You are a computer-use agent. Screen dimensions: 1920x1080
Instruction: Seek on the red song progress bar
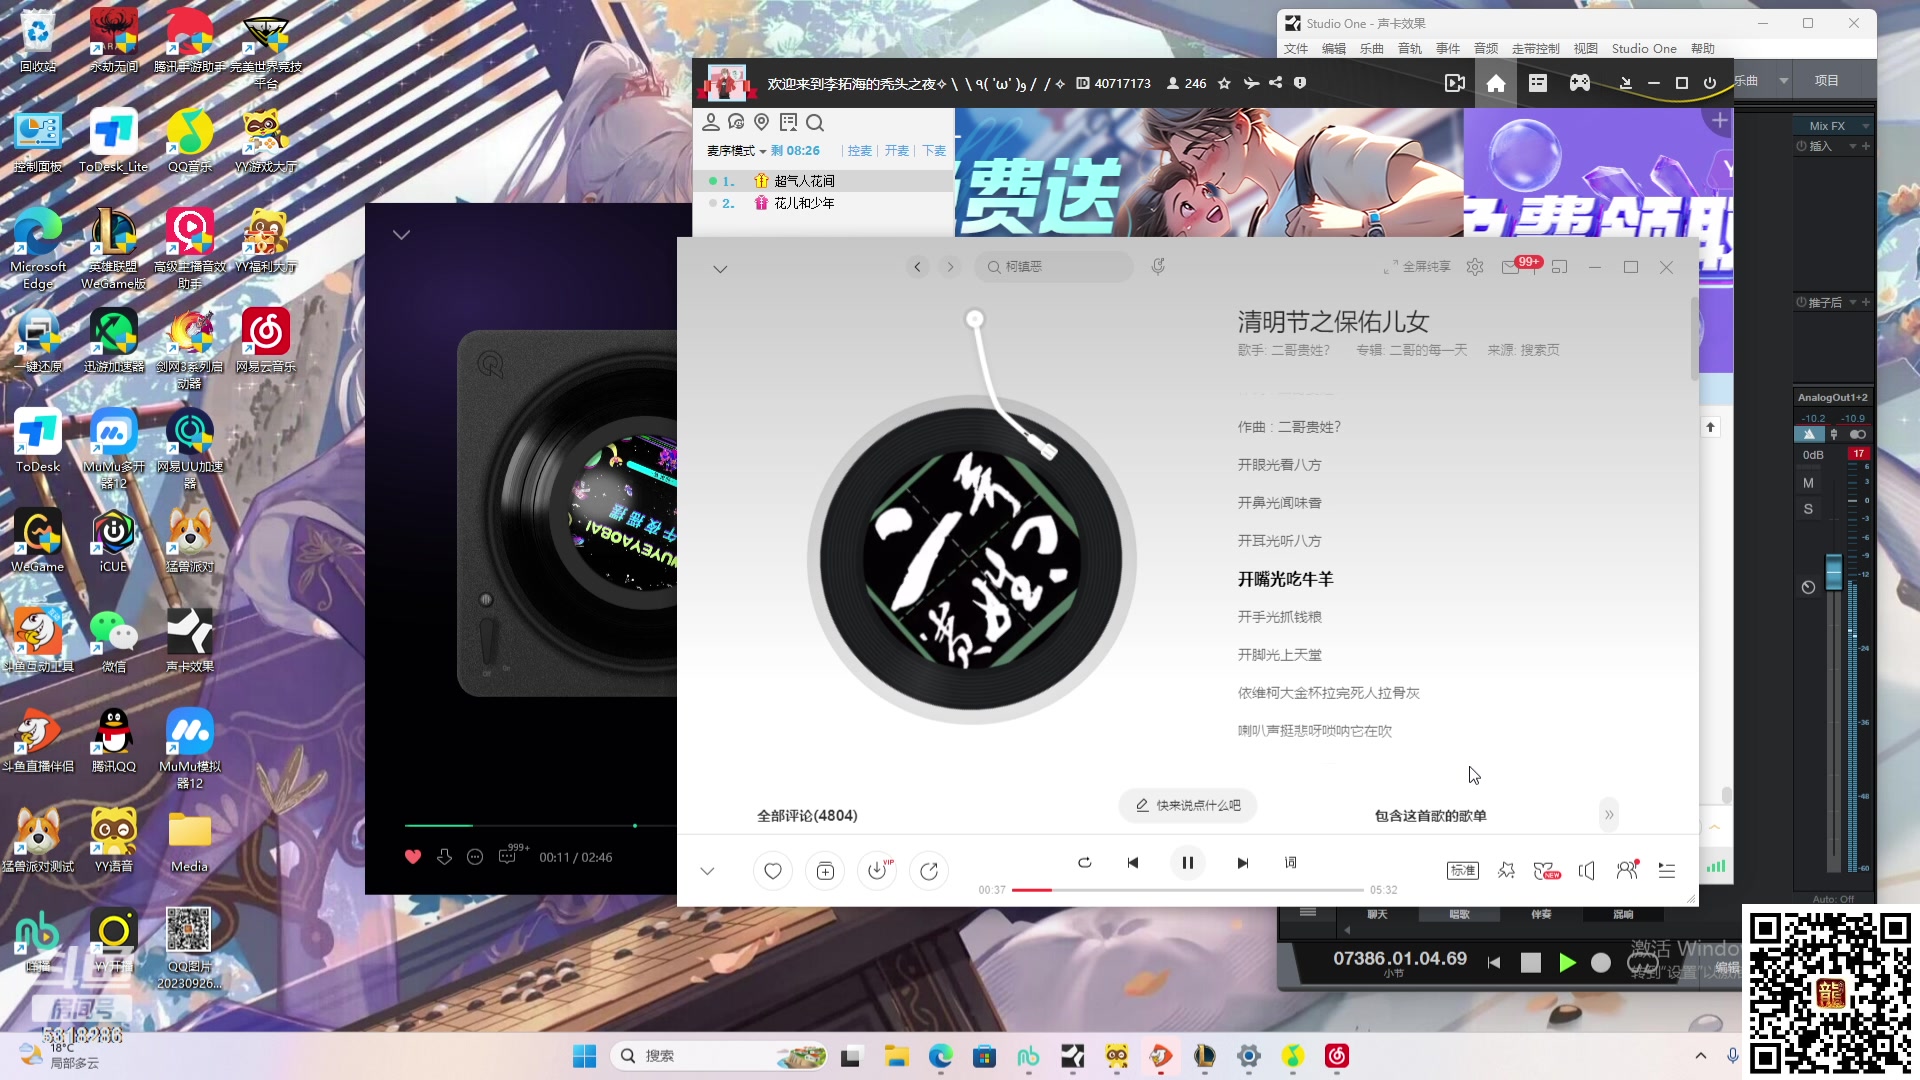(x=1188, y=889)
